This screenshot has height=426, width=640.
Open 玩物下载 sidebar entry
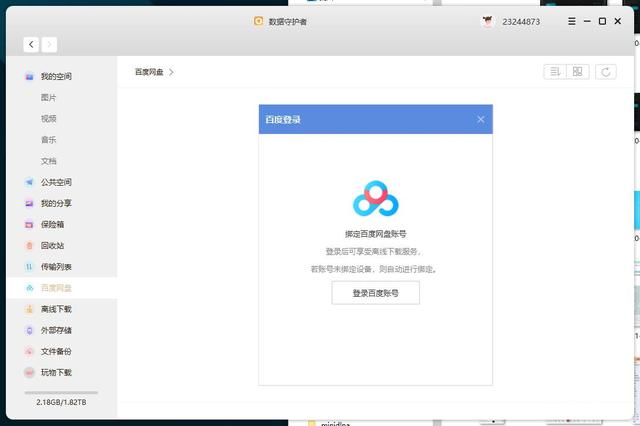56,373
